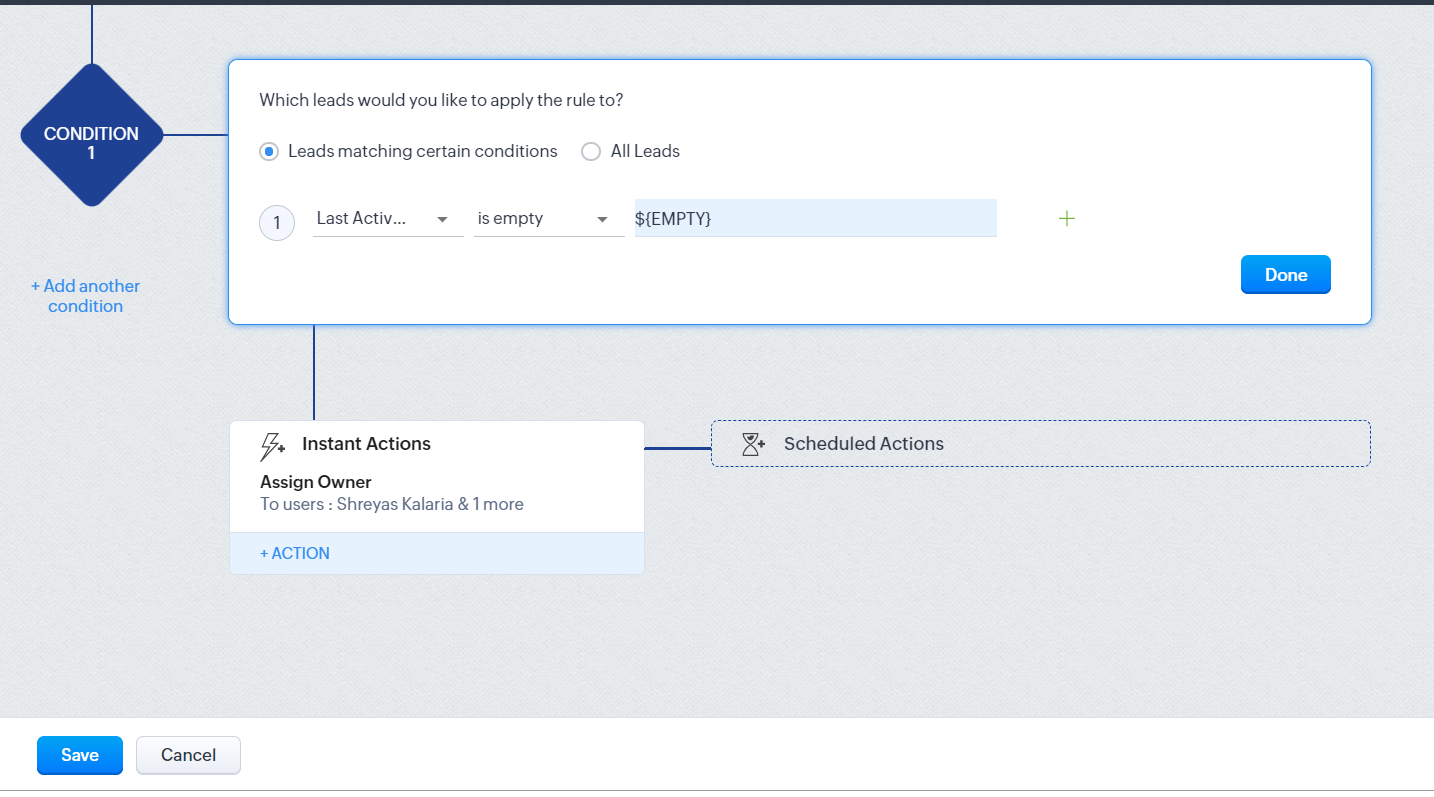The image size is (1434, 797).
Task: Choose the All Leads radio option
Action: tap(591, 152)
